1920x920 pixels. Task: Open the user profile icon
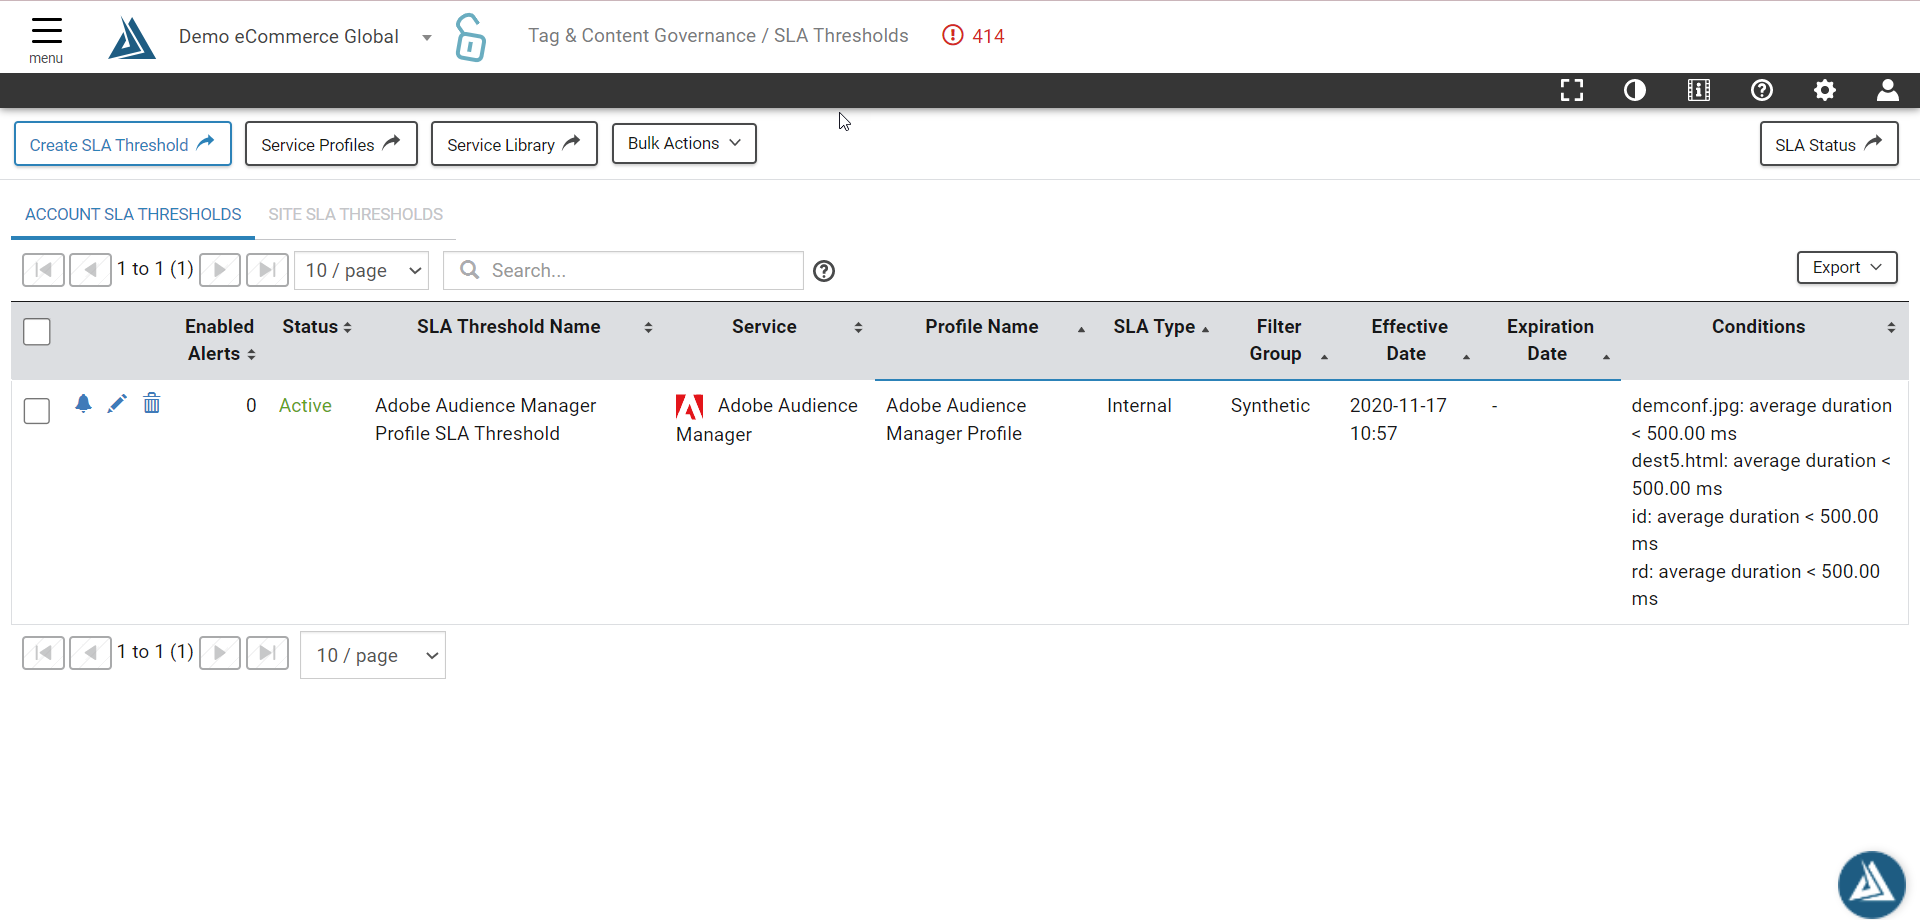[x=1888, y=90]
